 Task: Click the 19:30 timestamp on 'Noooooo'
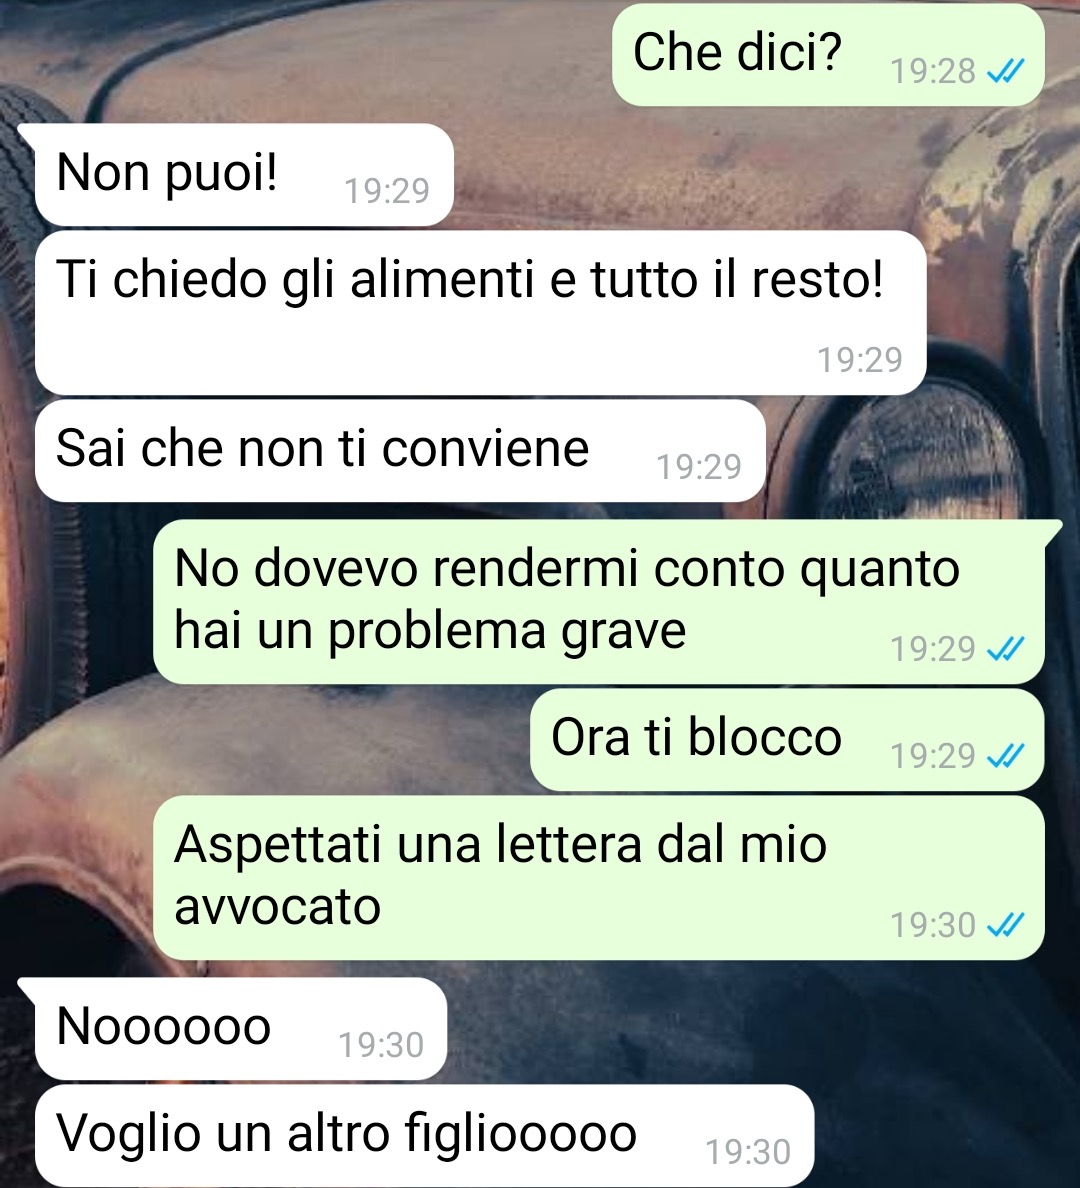(x=380, y=1046)
